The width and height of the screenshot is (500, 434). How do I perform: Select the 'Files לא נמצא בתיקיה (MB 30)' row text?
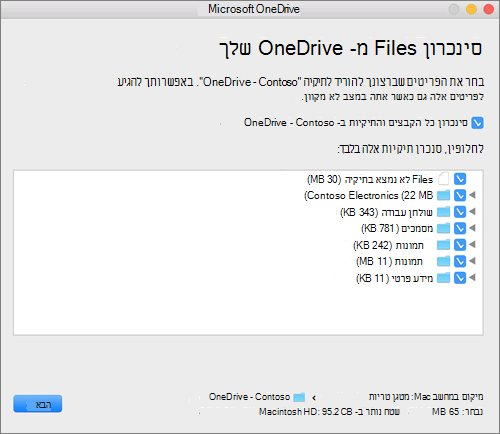coord(370,179)
